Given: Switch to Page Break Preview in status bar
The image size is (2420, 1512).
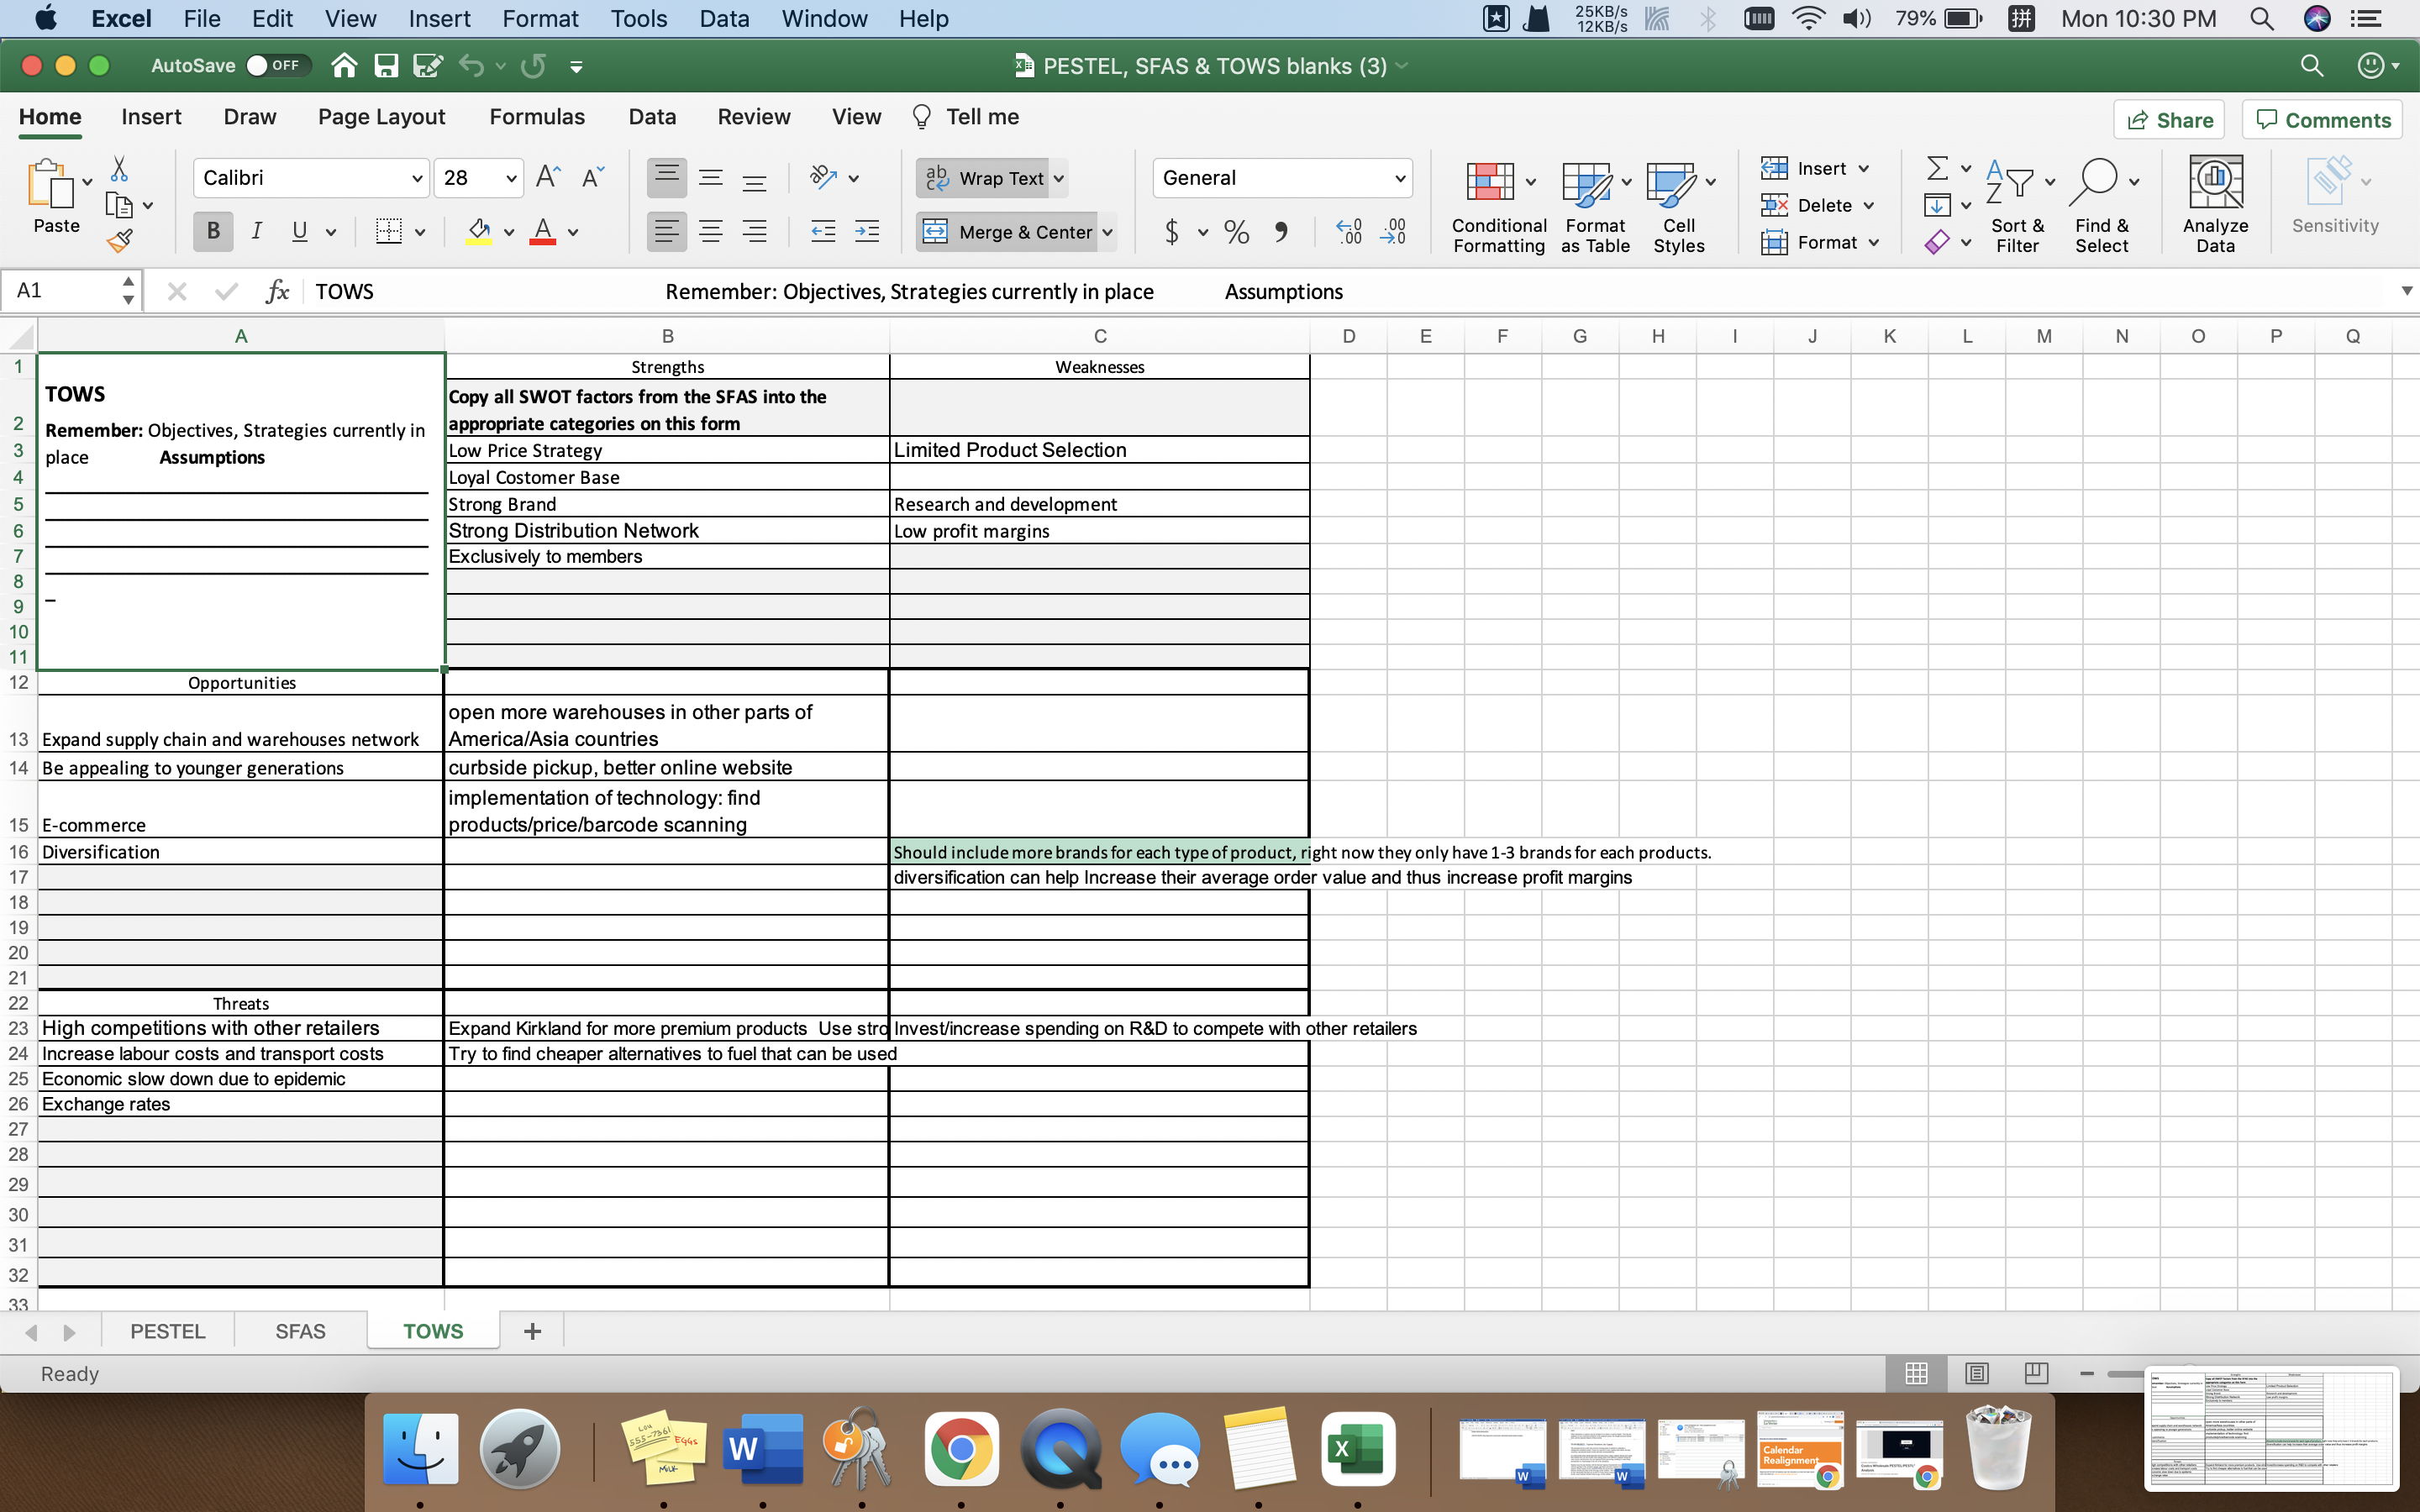Looking at the screenshot, I should [2036, 1373].
